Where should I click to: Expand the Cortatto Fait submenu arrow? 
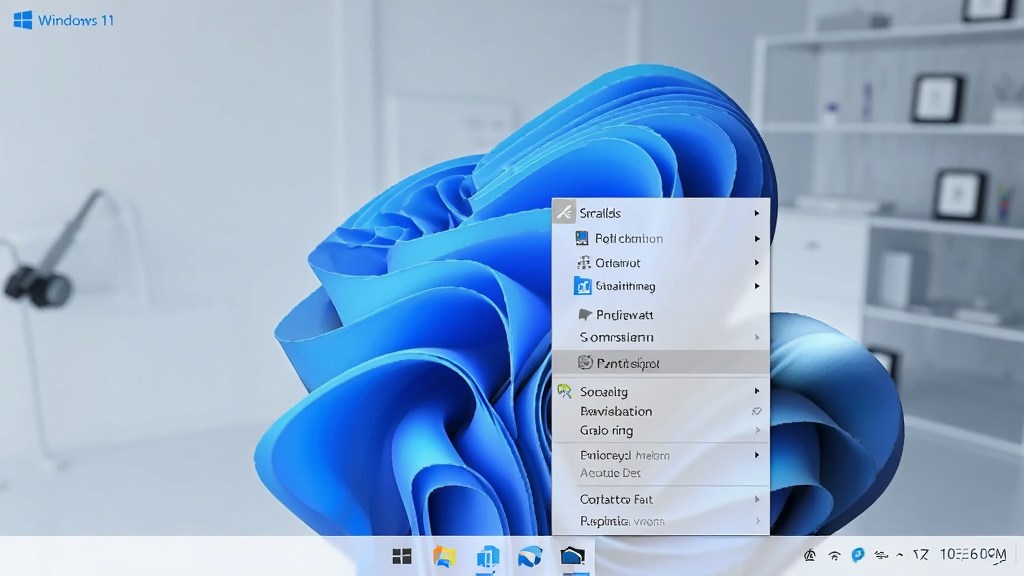click(x=757, y=500)
